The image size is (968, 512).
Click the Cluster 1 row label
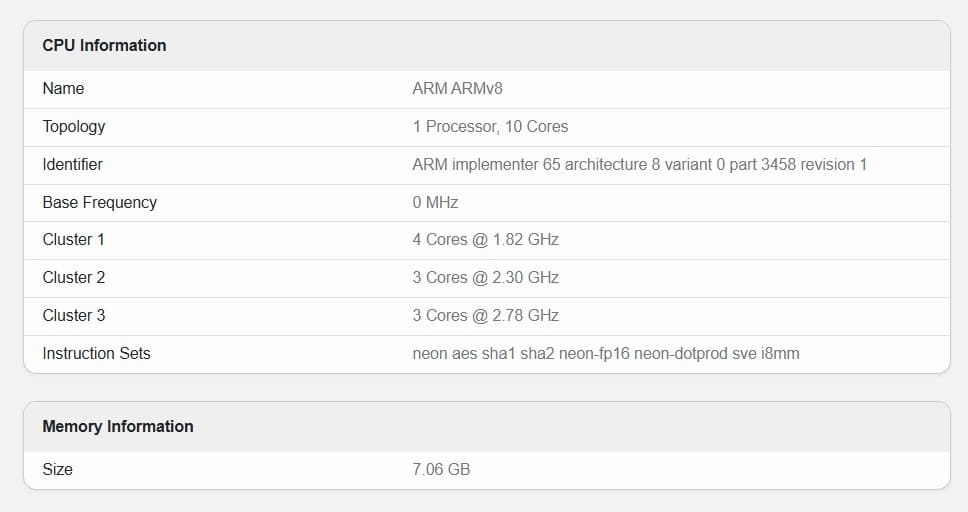pyautogui.click(x=73, y=239)
